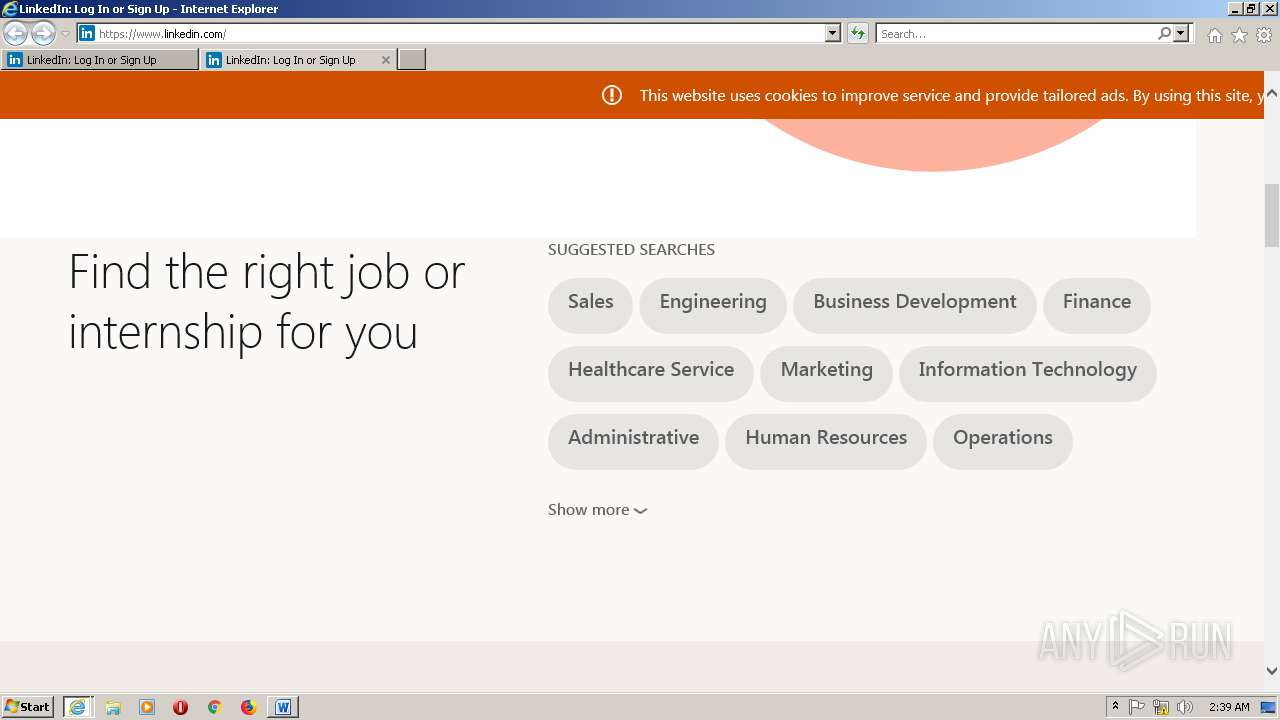Click the address bar URL field
Image resolution: width=1280 pixels, height=720 pixels.
click(x=460, y=33)
